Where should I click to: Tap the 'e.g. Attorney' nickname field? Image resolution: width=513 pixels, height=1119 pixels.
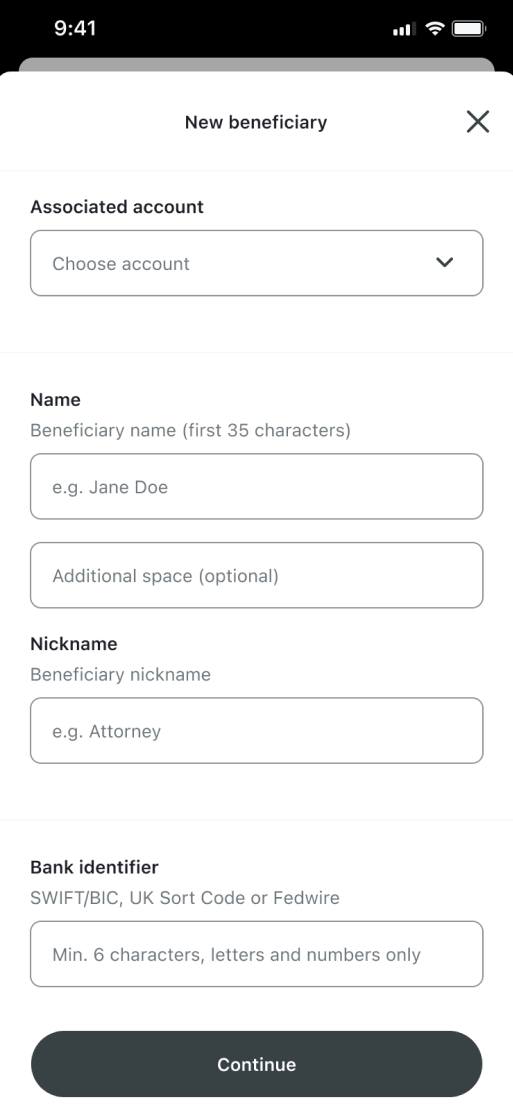click(x=256, y=730)
